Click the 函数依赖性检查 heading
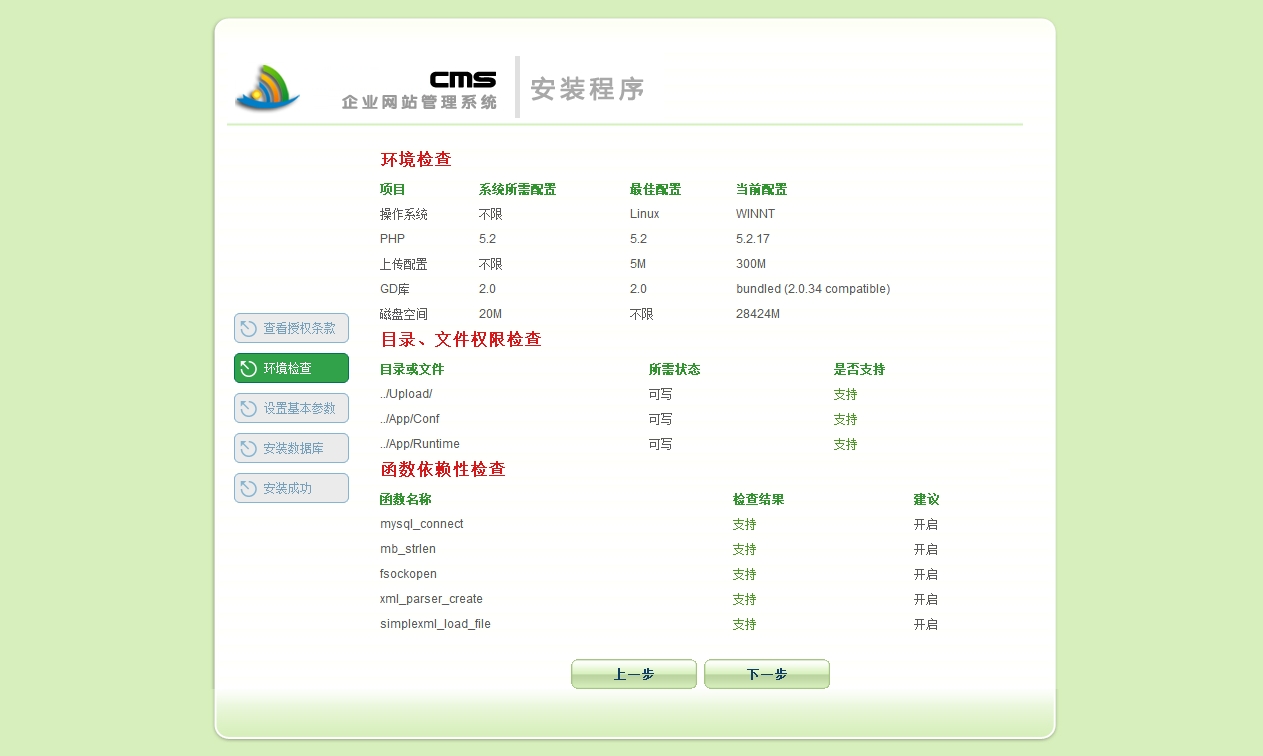 443,470
